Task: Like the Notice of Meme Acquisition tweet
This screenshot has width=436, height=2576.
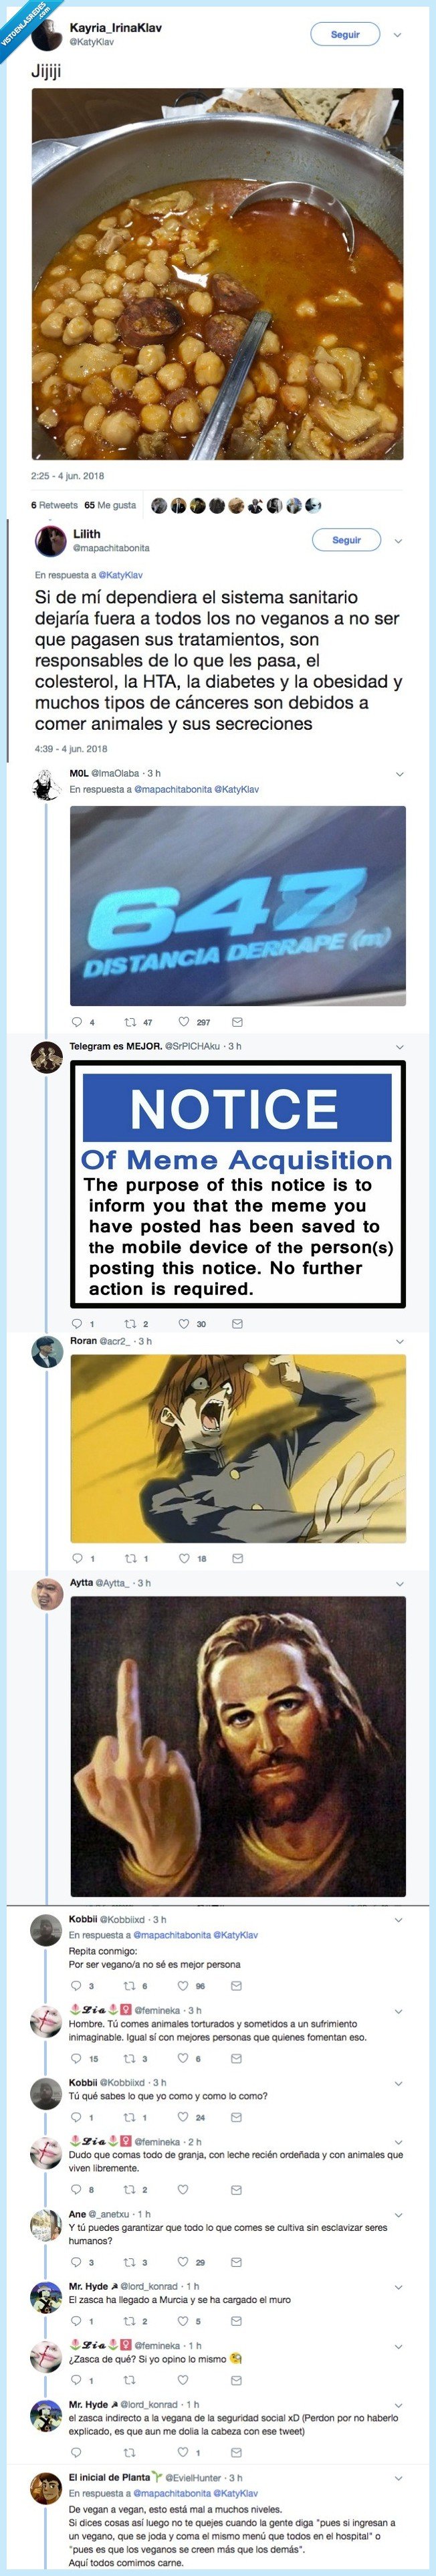Action: (x=183, y=1324)
